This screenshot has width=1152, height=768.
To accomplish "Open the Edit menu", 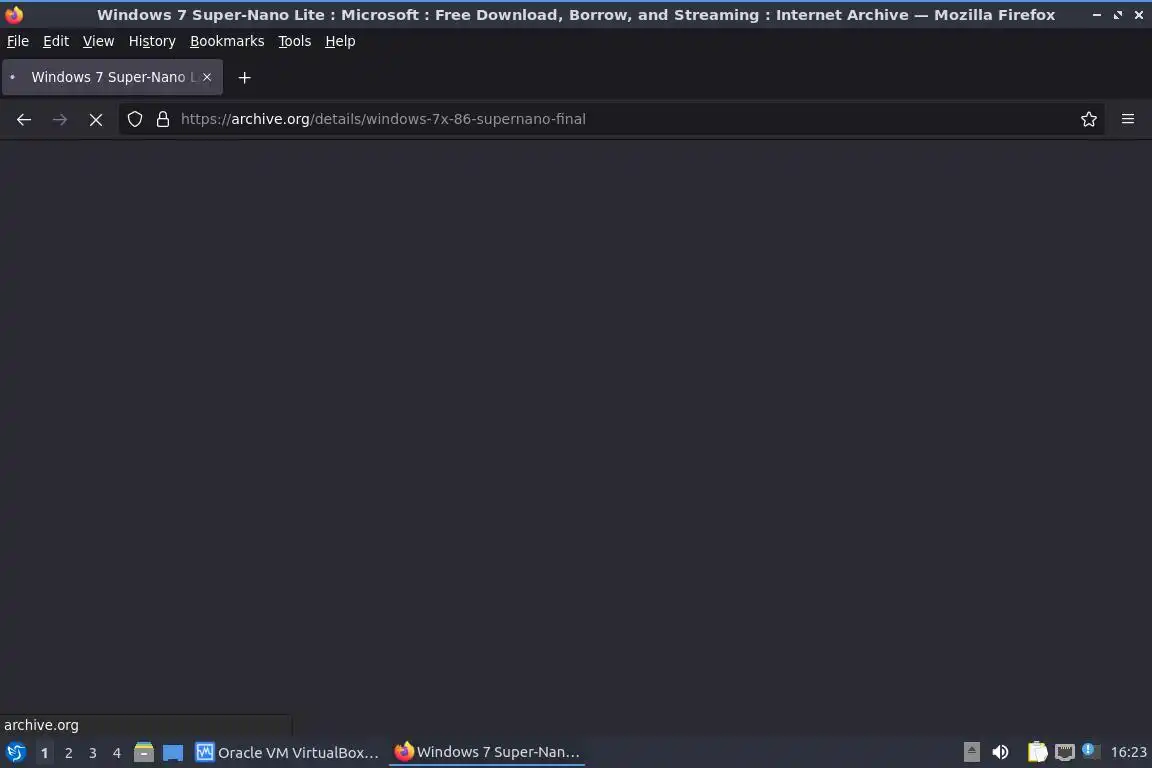I will pyautogui.click(x=56, y=41).
